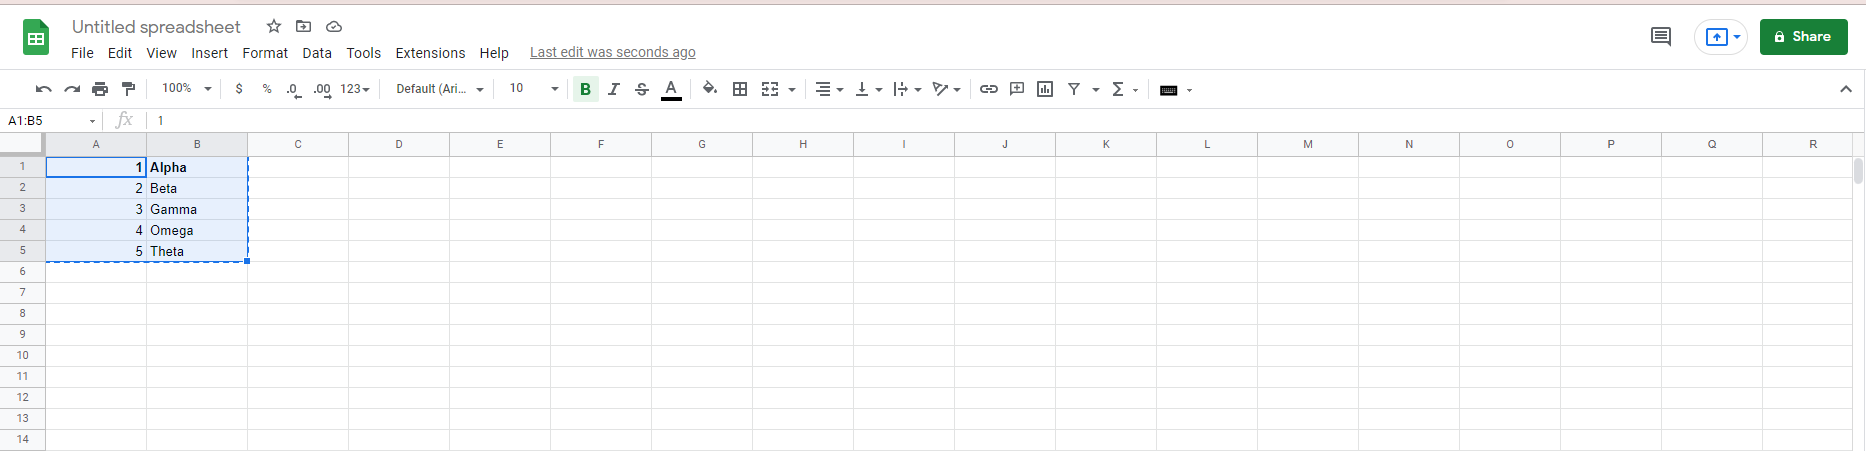
Task: Open text rotation dropdown
Action: click(x=946, y=89)
